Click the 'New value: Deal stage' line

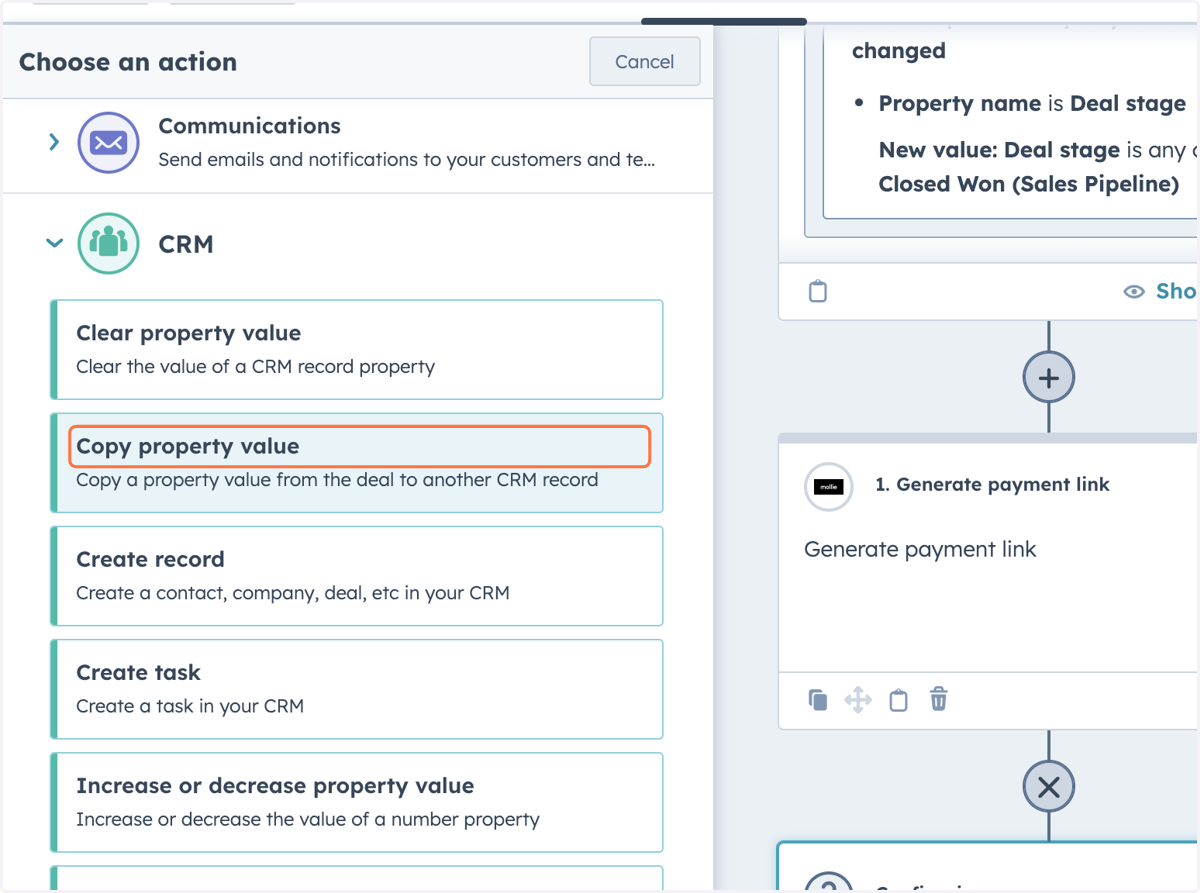click(x=1037, y=151)
